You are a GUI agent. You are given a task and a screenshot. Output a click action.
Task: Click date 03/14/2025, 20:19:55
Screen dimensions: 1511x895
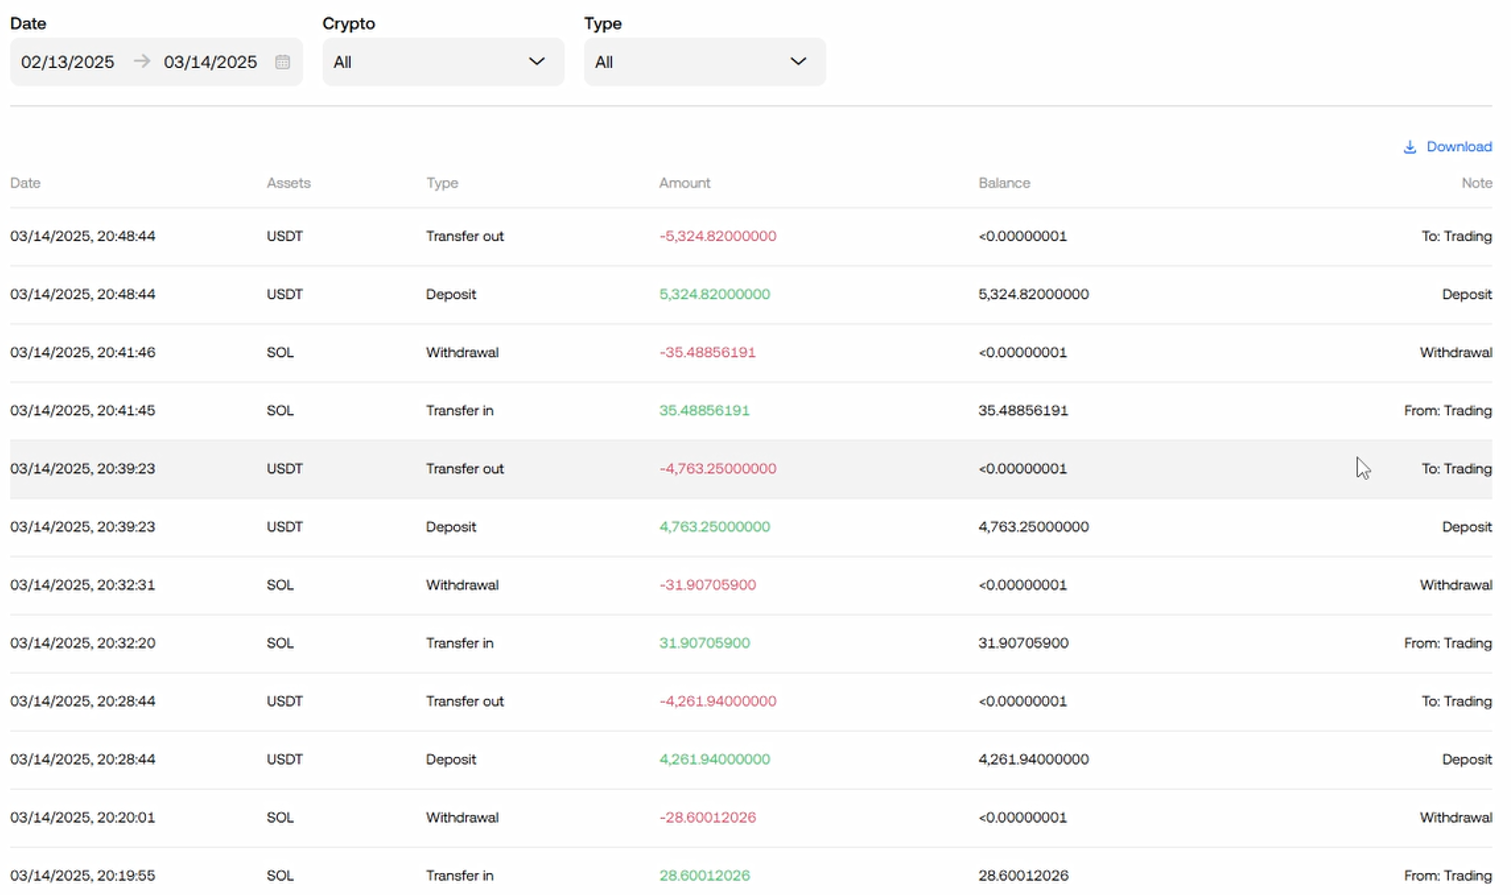coord(83,875)
